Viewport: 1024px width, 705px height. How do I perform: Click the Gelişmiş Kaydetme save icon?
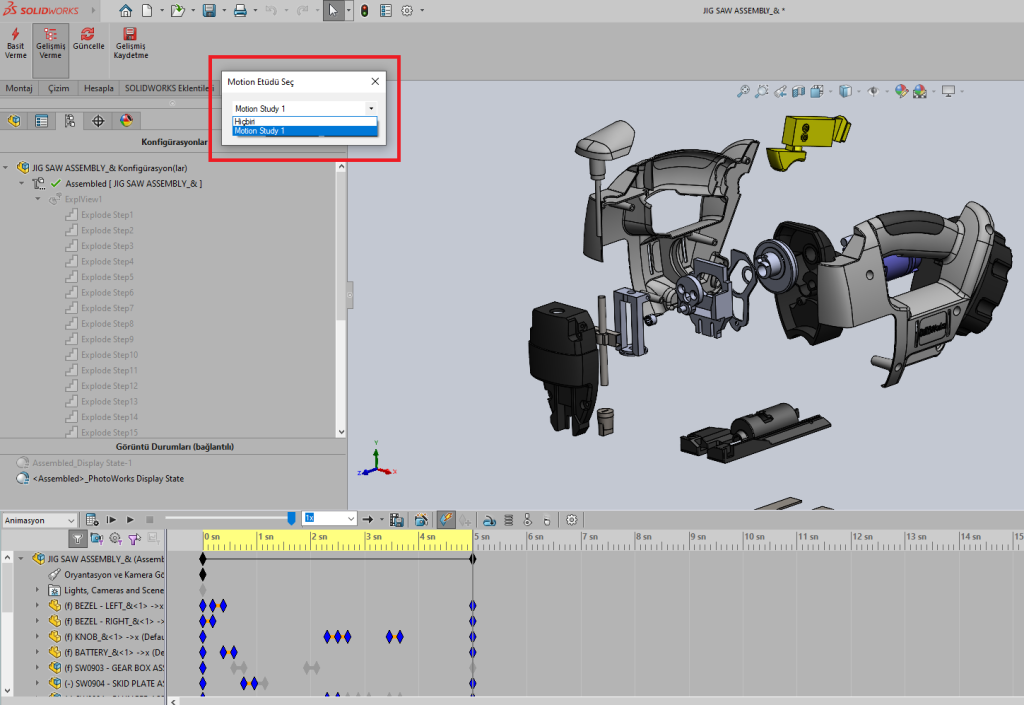coord(130,33)
